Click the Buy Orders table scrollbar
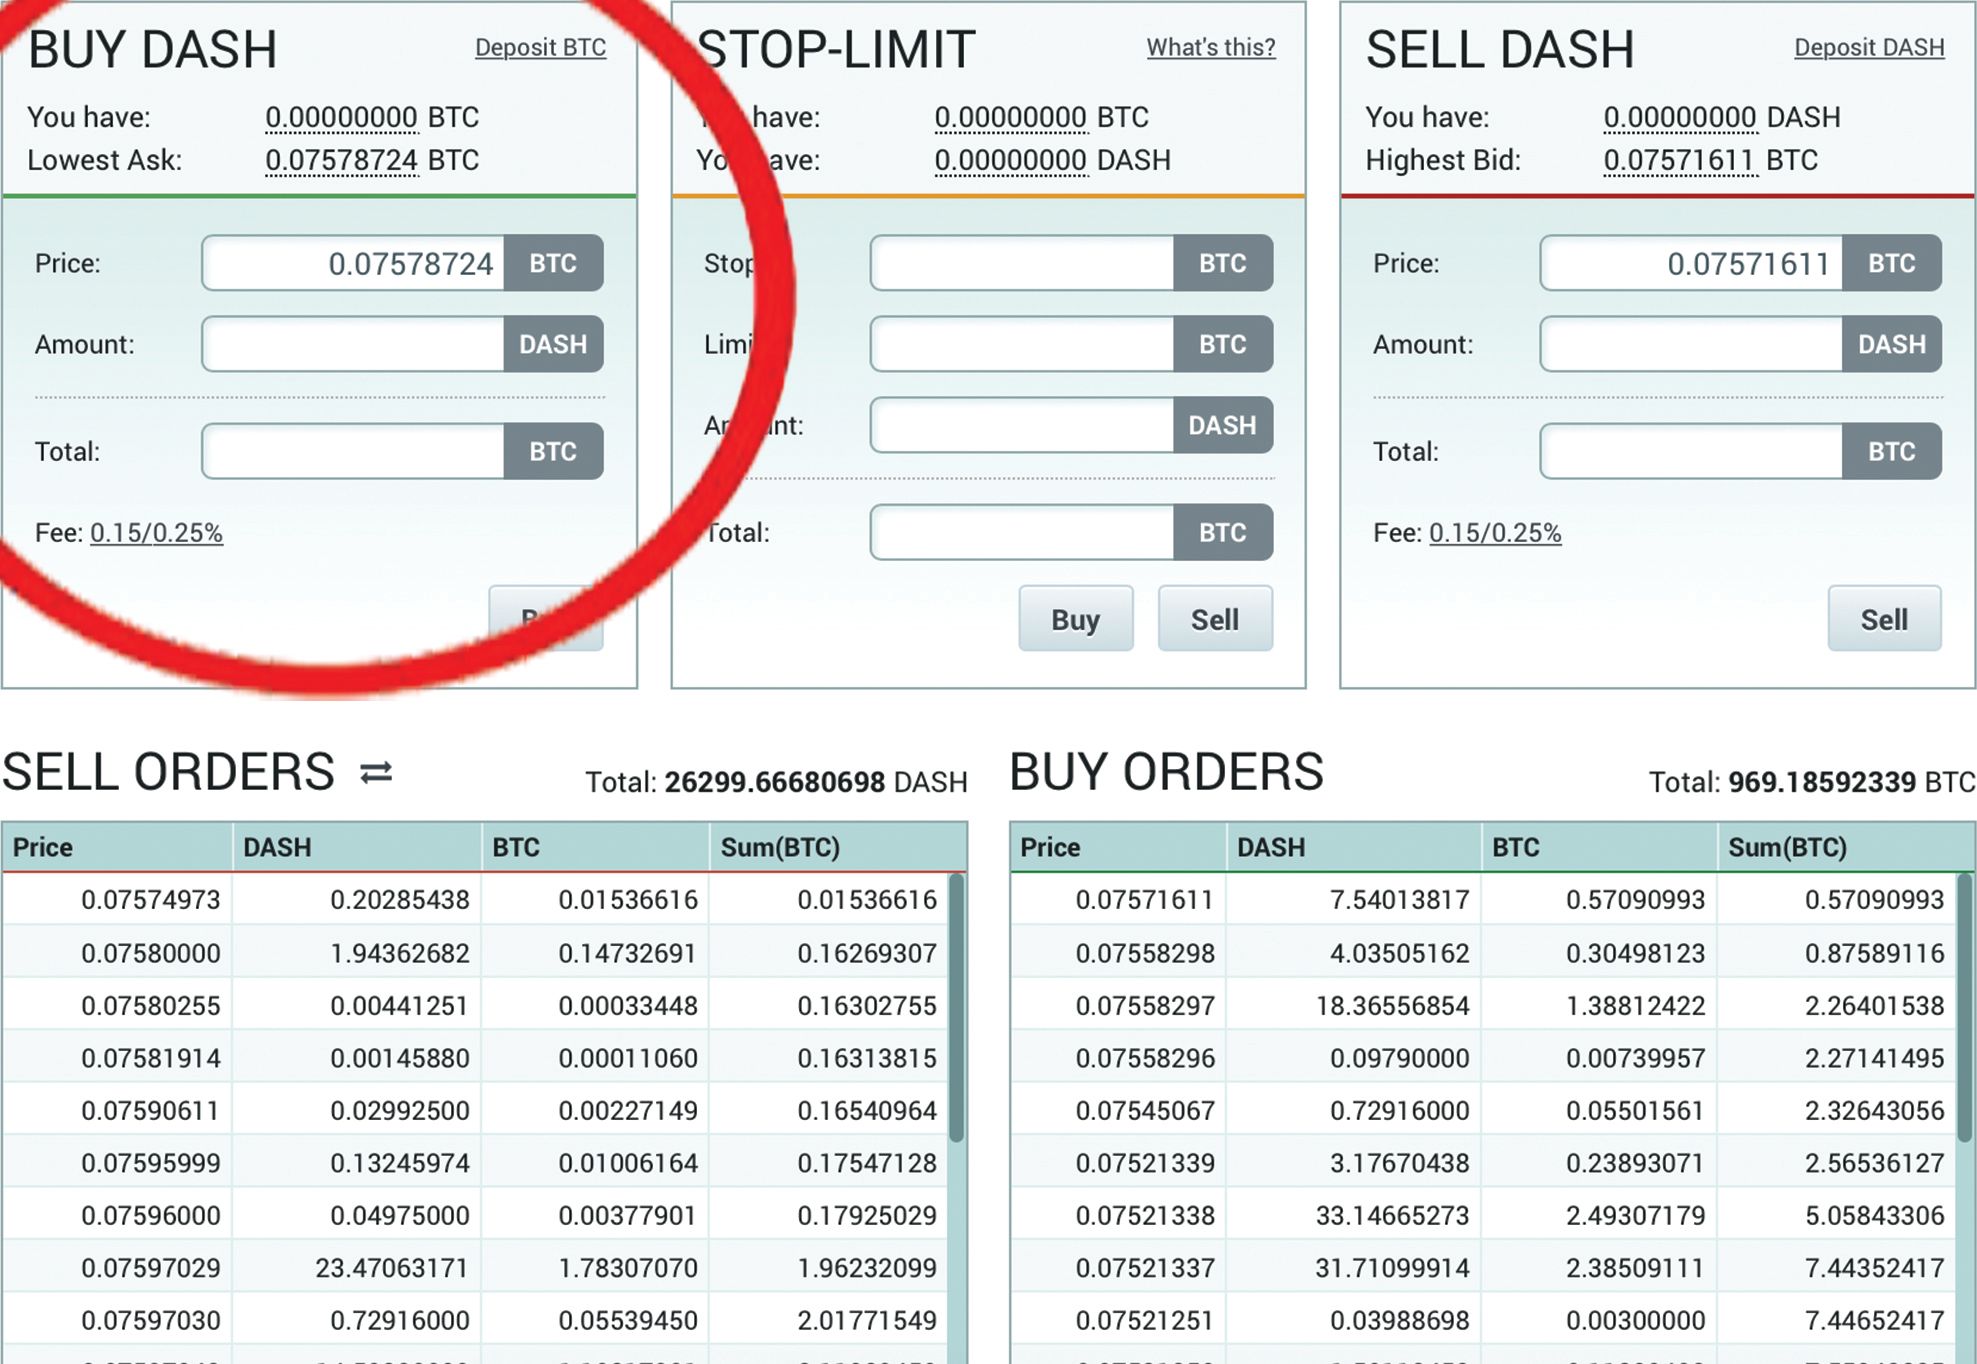 coord(1964,1010)
